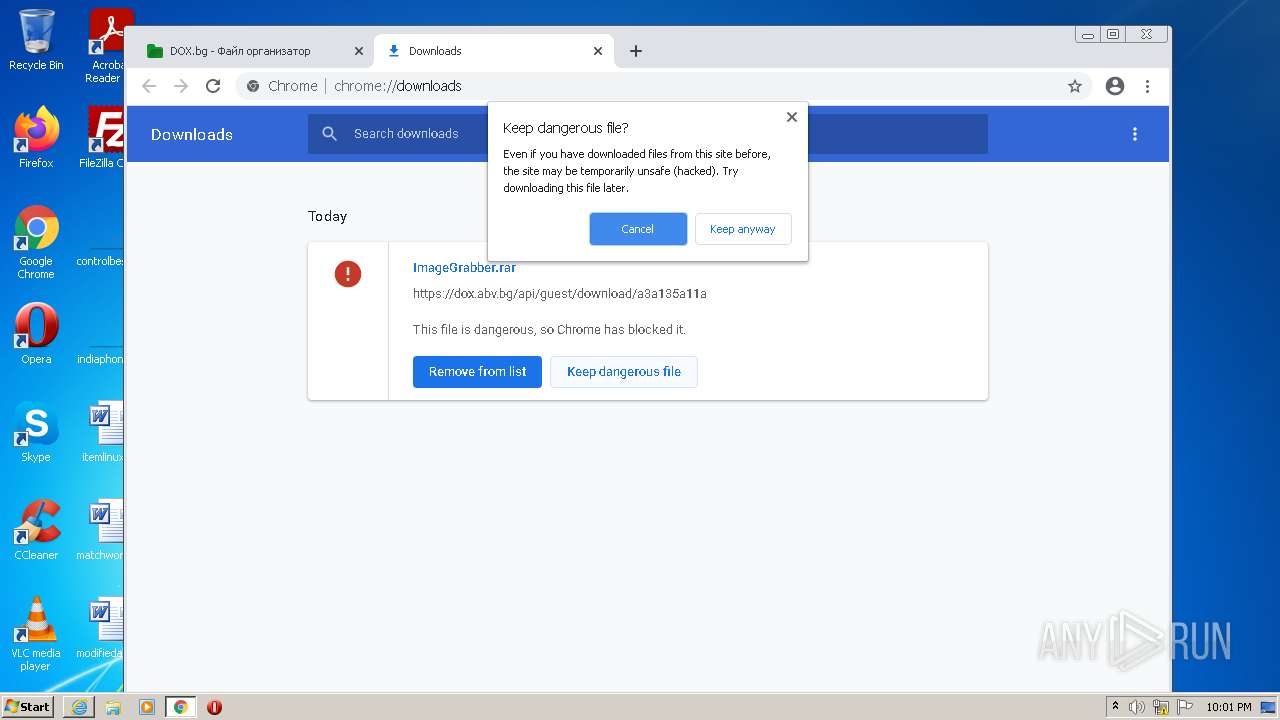The image size is (1280, 720).
Task: Open Internet Explorer from taskbar
Action: coord(79,707)
